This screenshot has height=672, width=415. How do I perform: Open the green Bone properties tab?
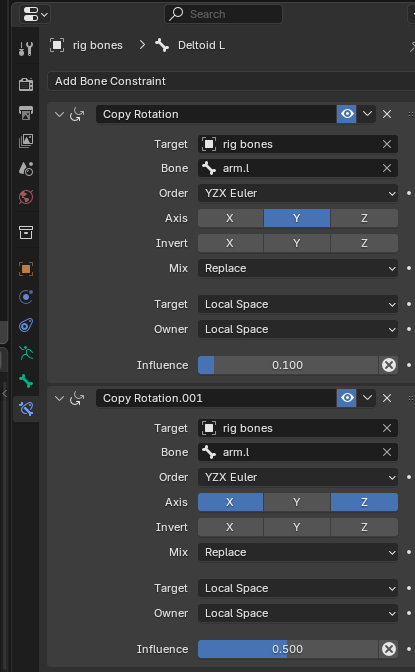click(26, 381)
